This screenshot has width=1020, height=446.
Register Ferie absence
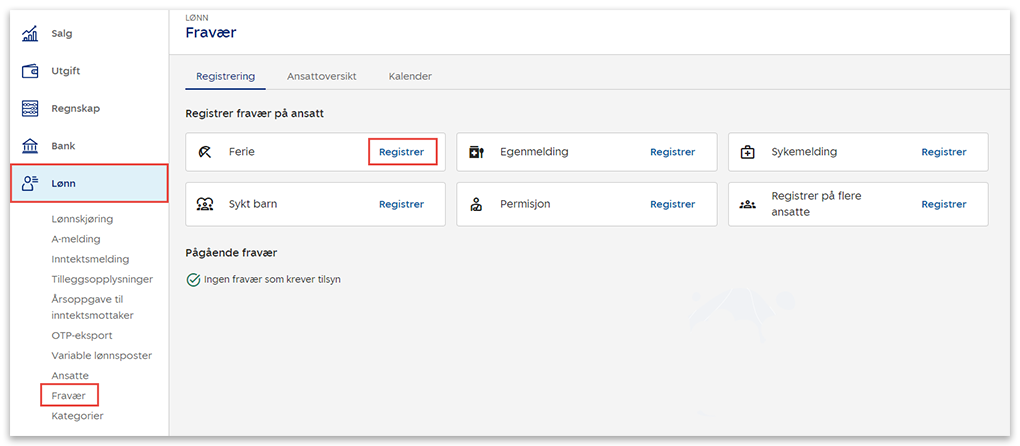tap(401, 152)
